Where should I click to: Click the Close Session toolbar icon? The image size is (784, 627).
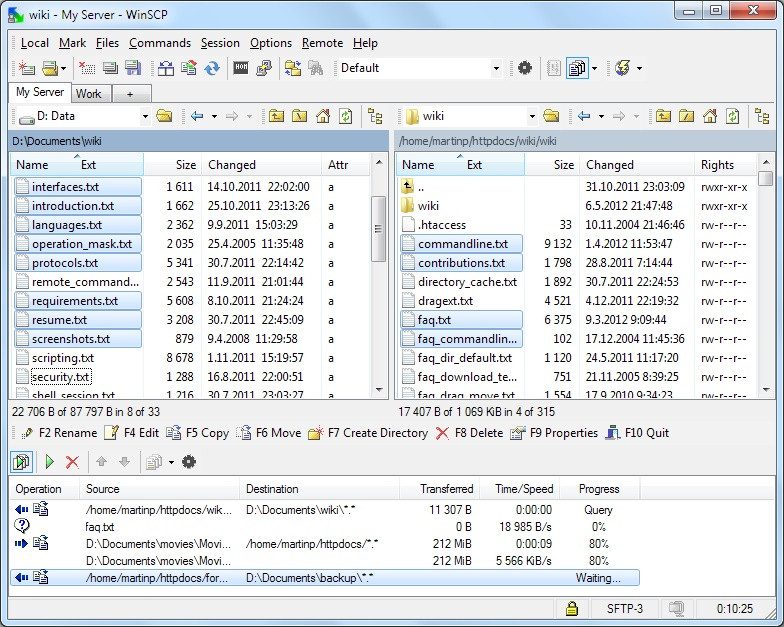coord(87,68)
